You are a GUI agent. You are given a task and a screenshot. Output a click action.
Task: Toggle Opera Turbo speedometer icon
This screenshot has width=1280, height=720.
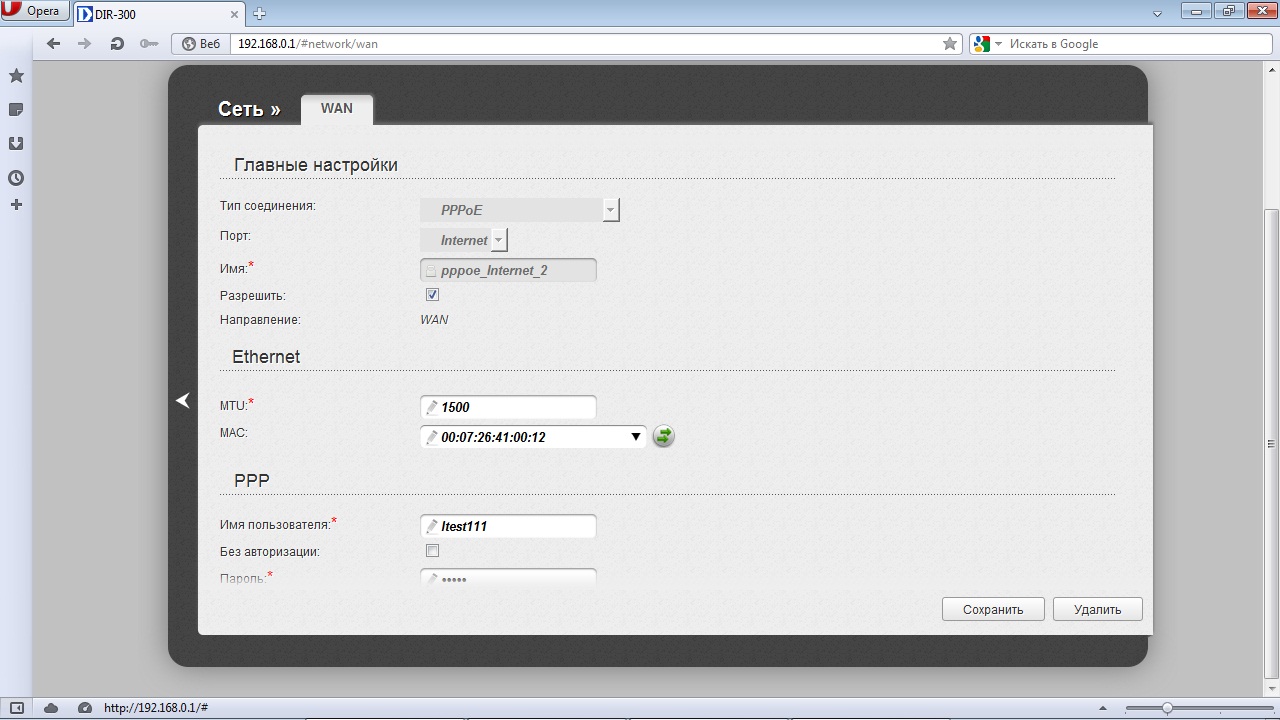[x=85, y=708]
